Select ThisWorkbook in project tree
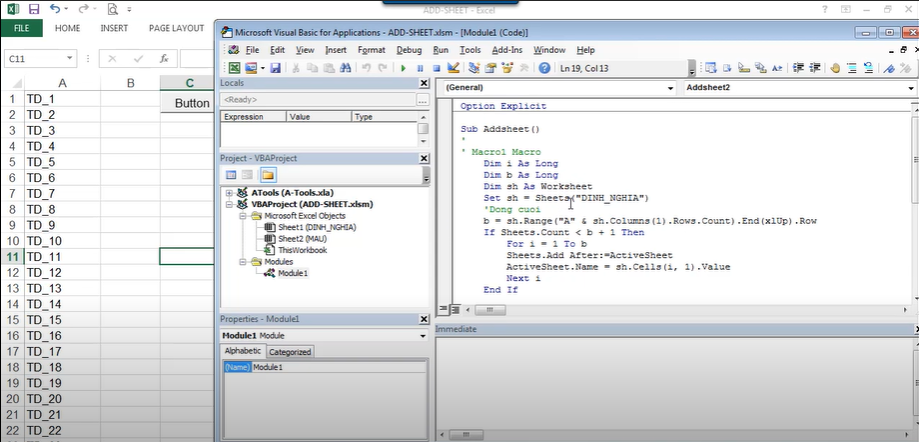Image resolution: width=919 pixels, height=442 pixels. click(x=302, y=250)
